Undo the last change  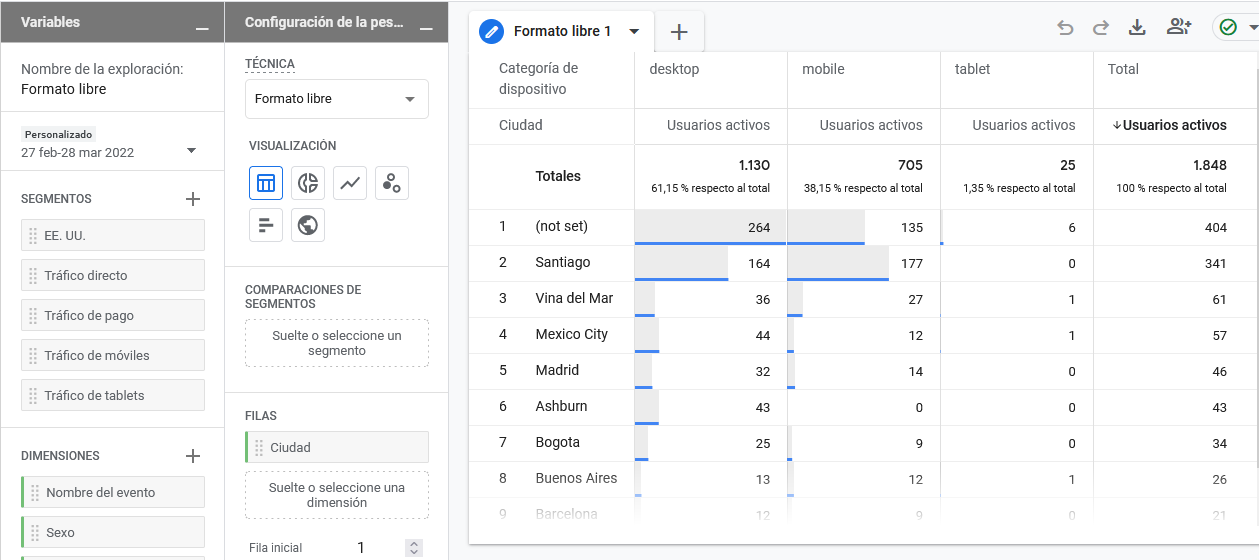pyautogui.click(x=1065, y=28)
